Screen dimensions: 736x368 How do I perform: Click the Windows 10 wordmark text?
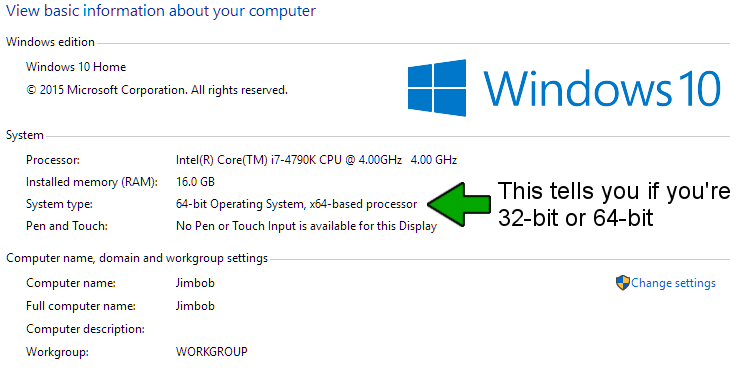pos(601,88)
